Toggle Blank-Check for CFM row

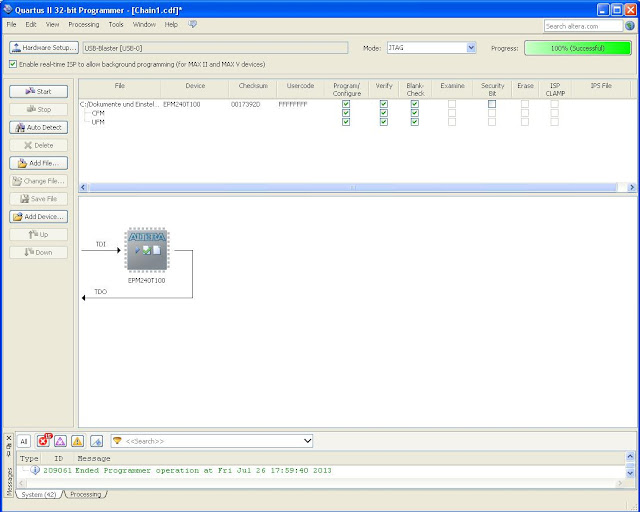415,113
